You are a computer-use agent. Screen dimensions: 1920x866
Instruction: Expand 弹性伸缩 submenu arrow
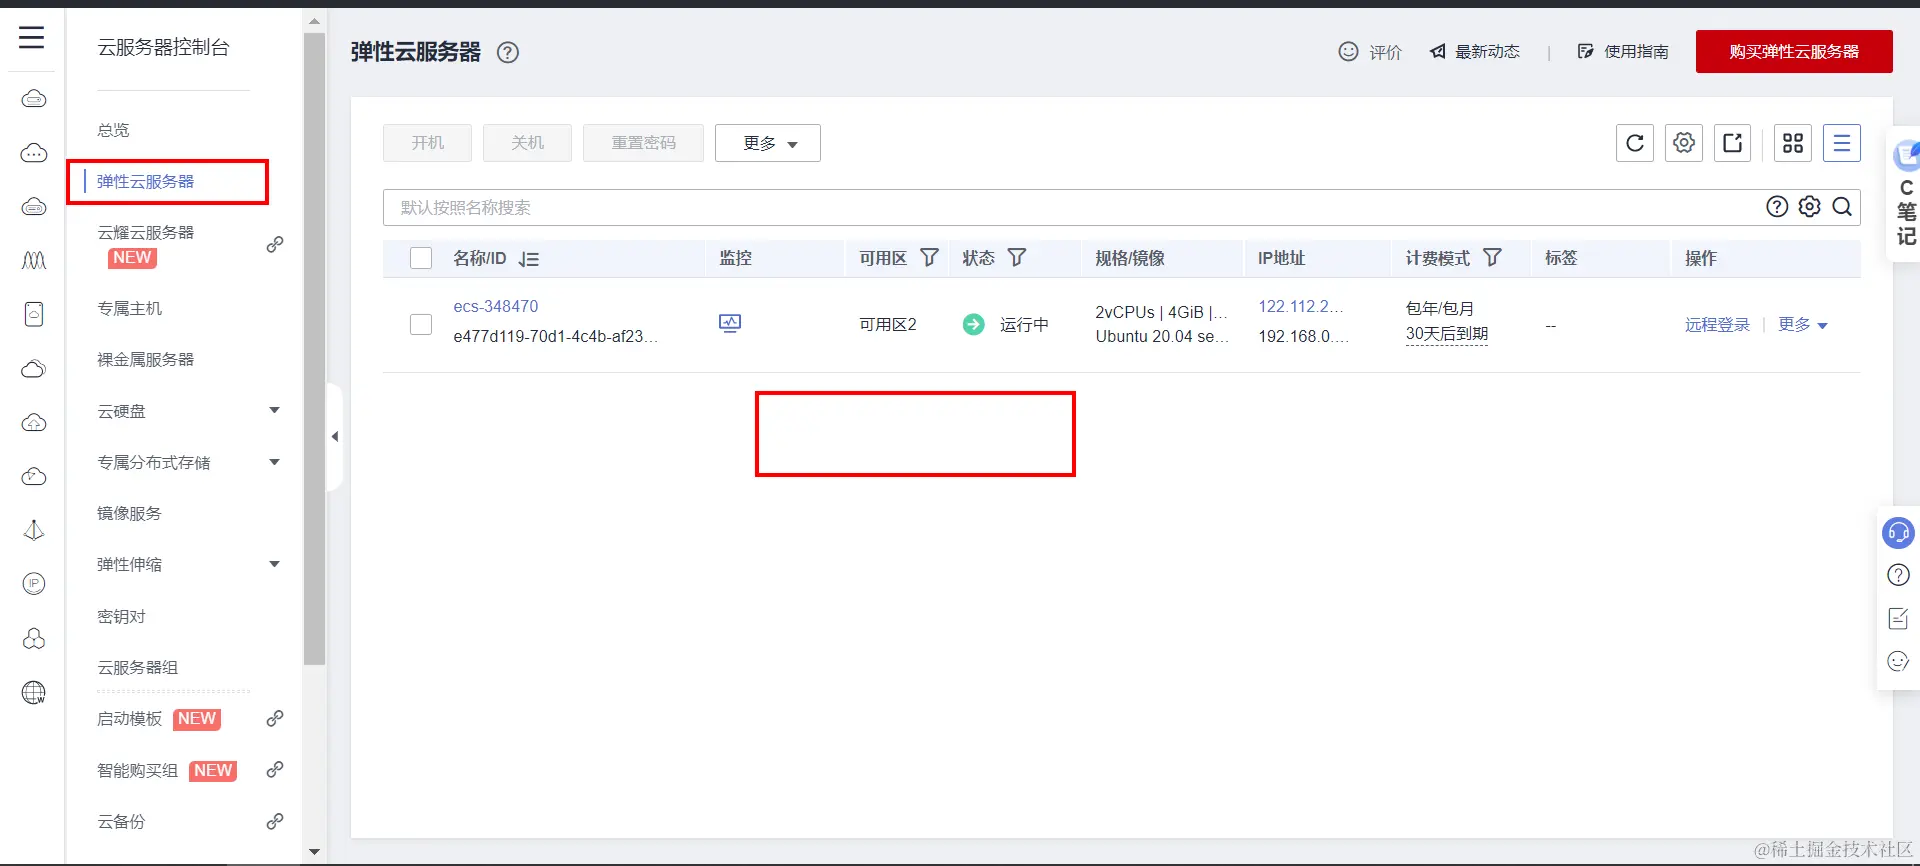[275, 564]
